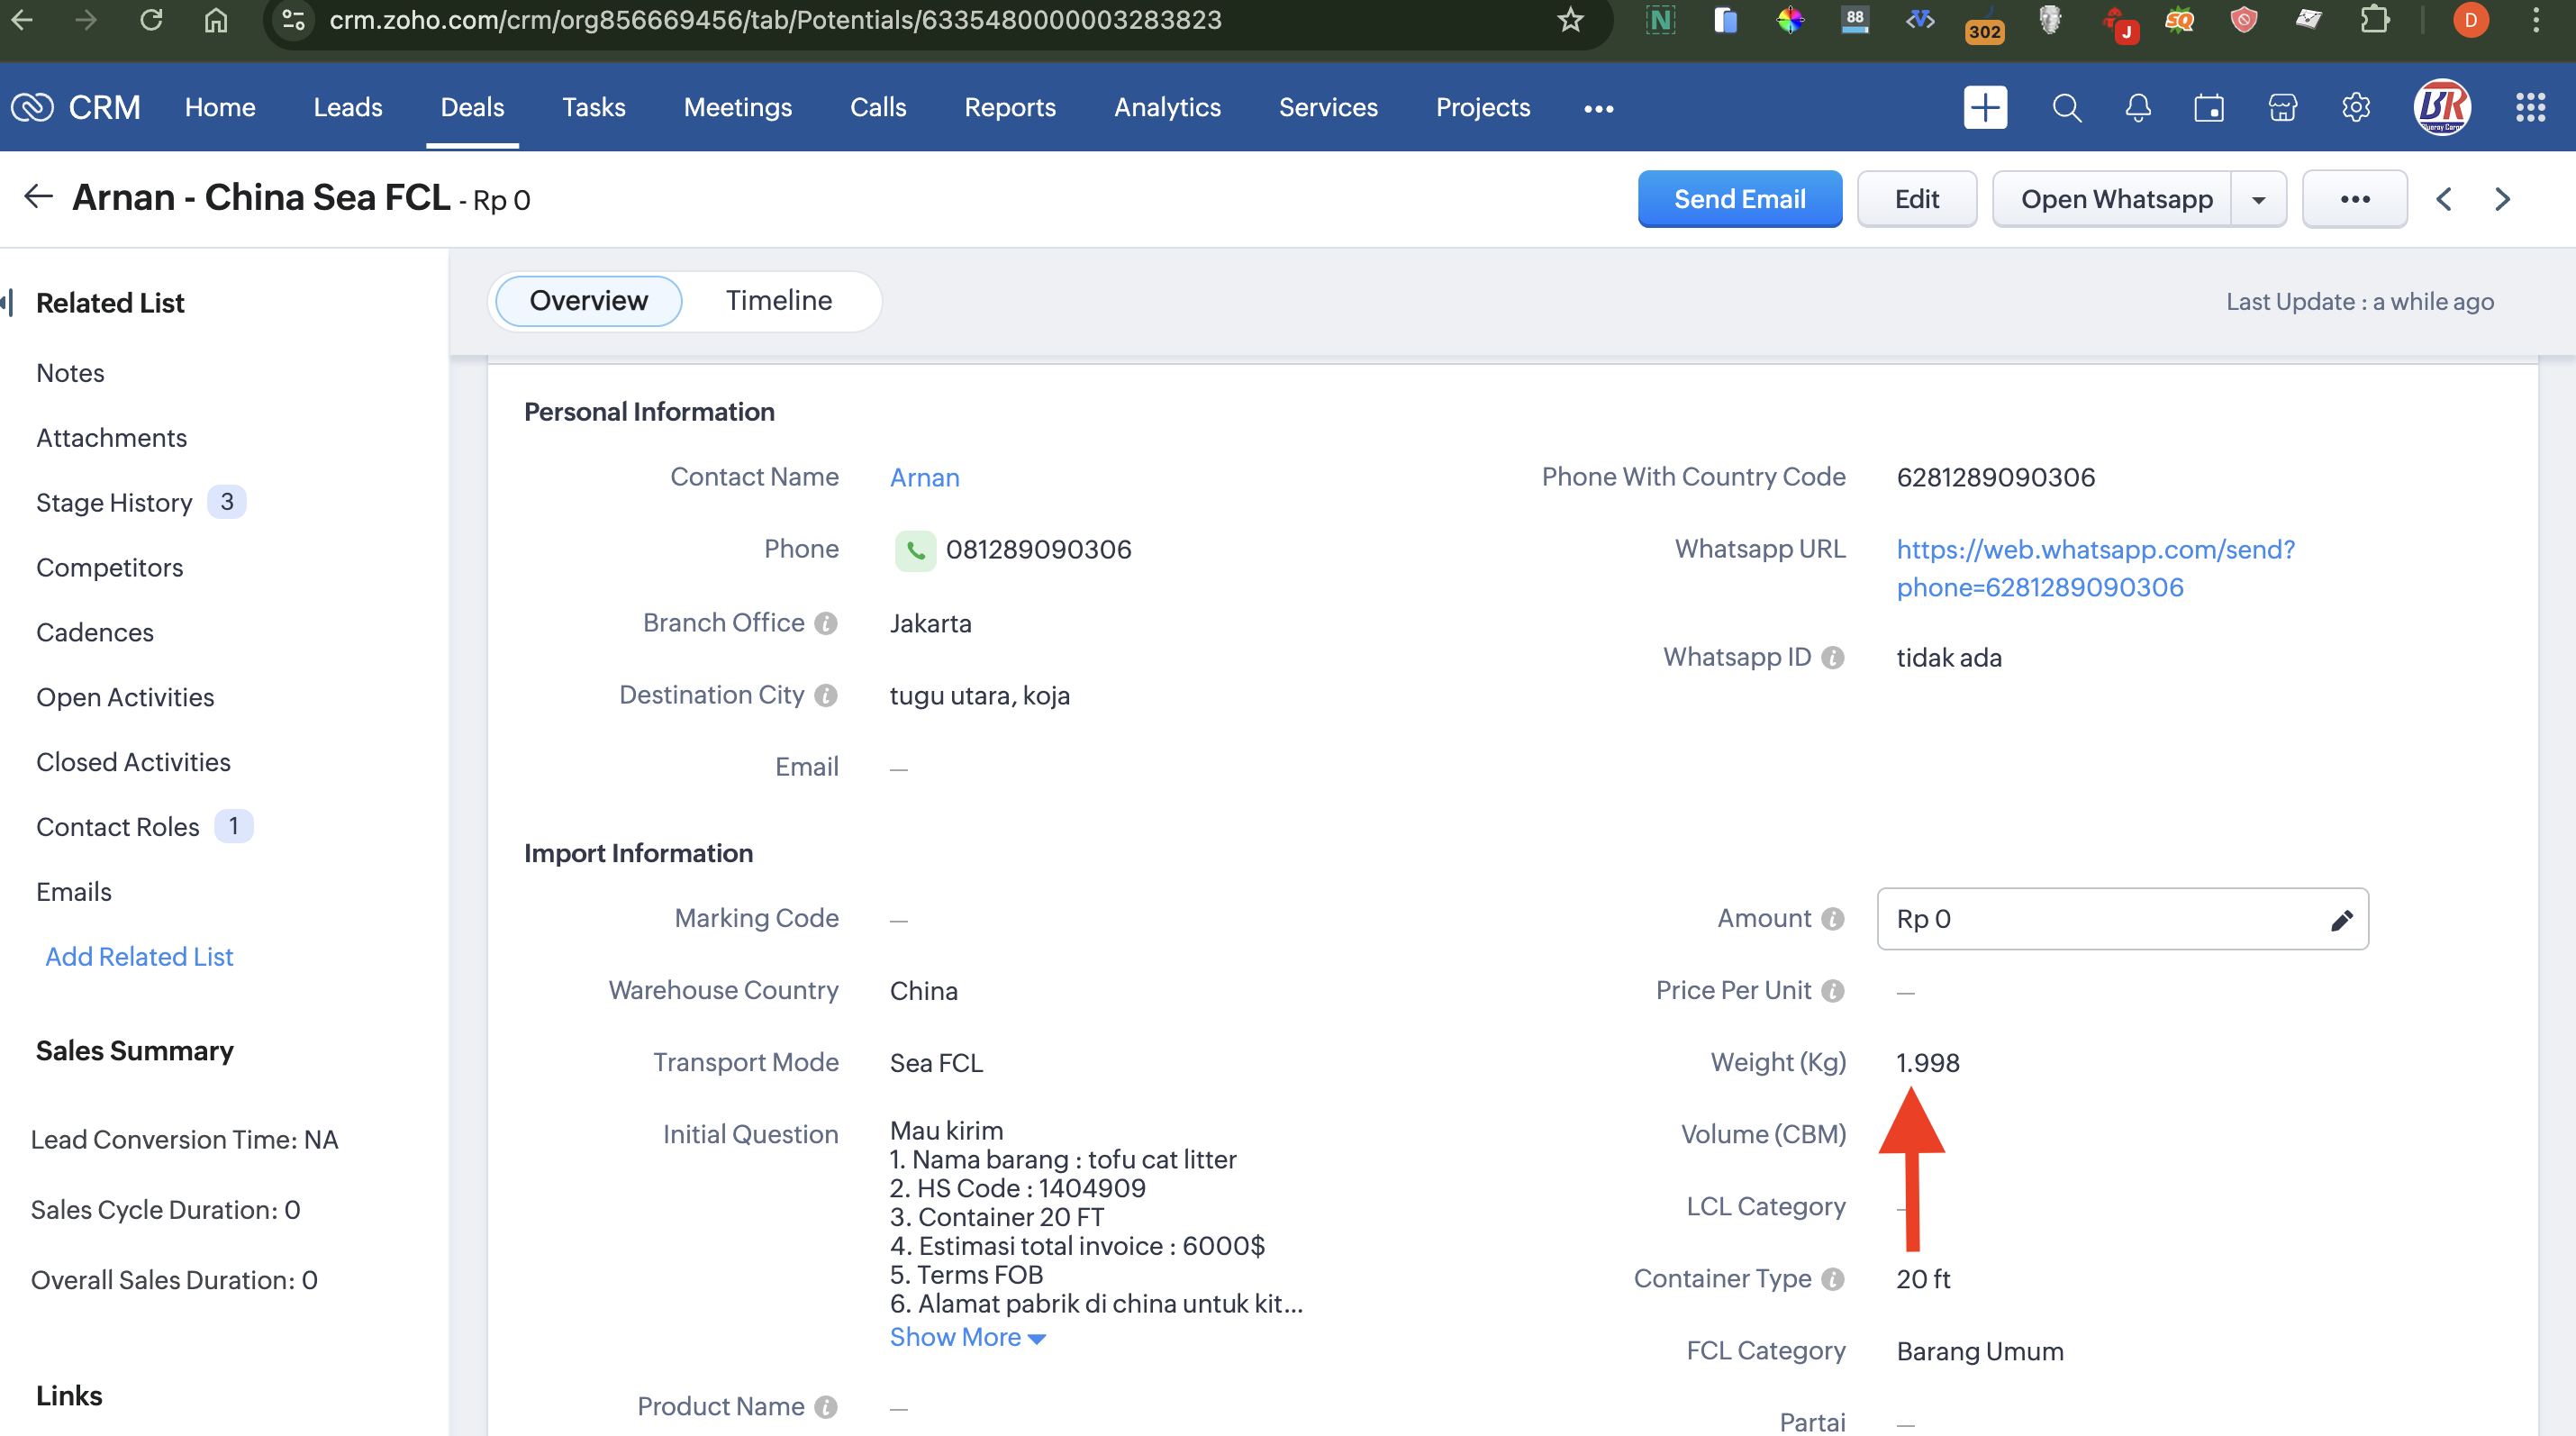Image resolution: width=2576 pixels, height=1436 pixels.
Task: Open the quick create plus icon
Action: pyautogui.click(x=1985, y=107)
